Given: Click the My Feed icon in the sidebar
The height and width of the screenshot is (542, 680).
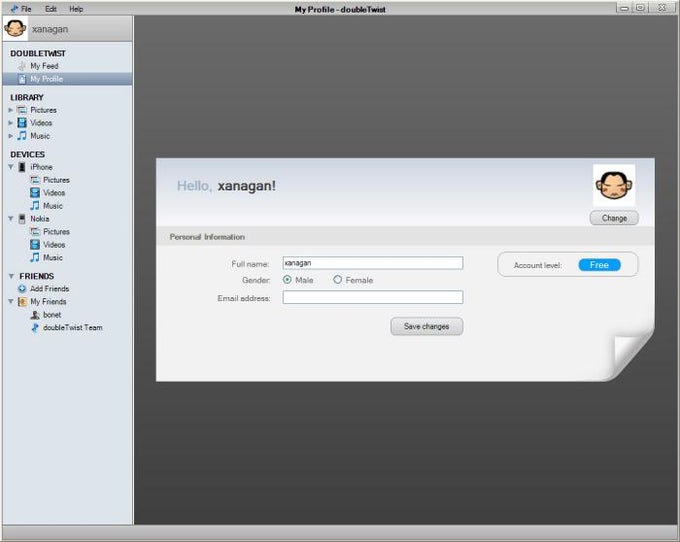Looking at the screenshot, I should pyautogui.click(x=22, y=66).
